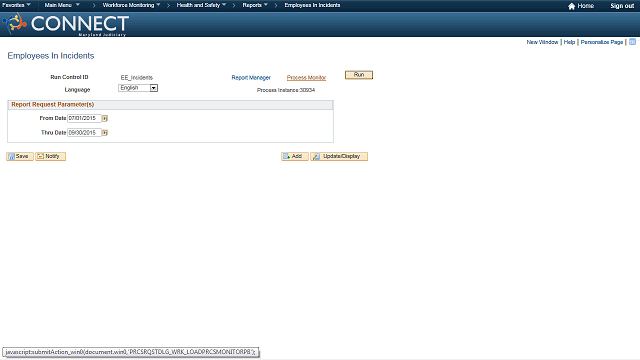Open Report Manager link

click(251, 78)
